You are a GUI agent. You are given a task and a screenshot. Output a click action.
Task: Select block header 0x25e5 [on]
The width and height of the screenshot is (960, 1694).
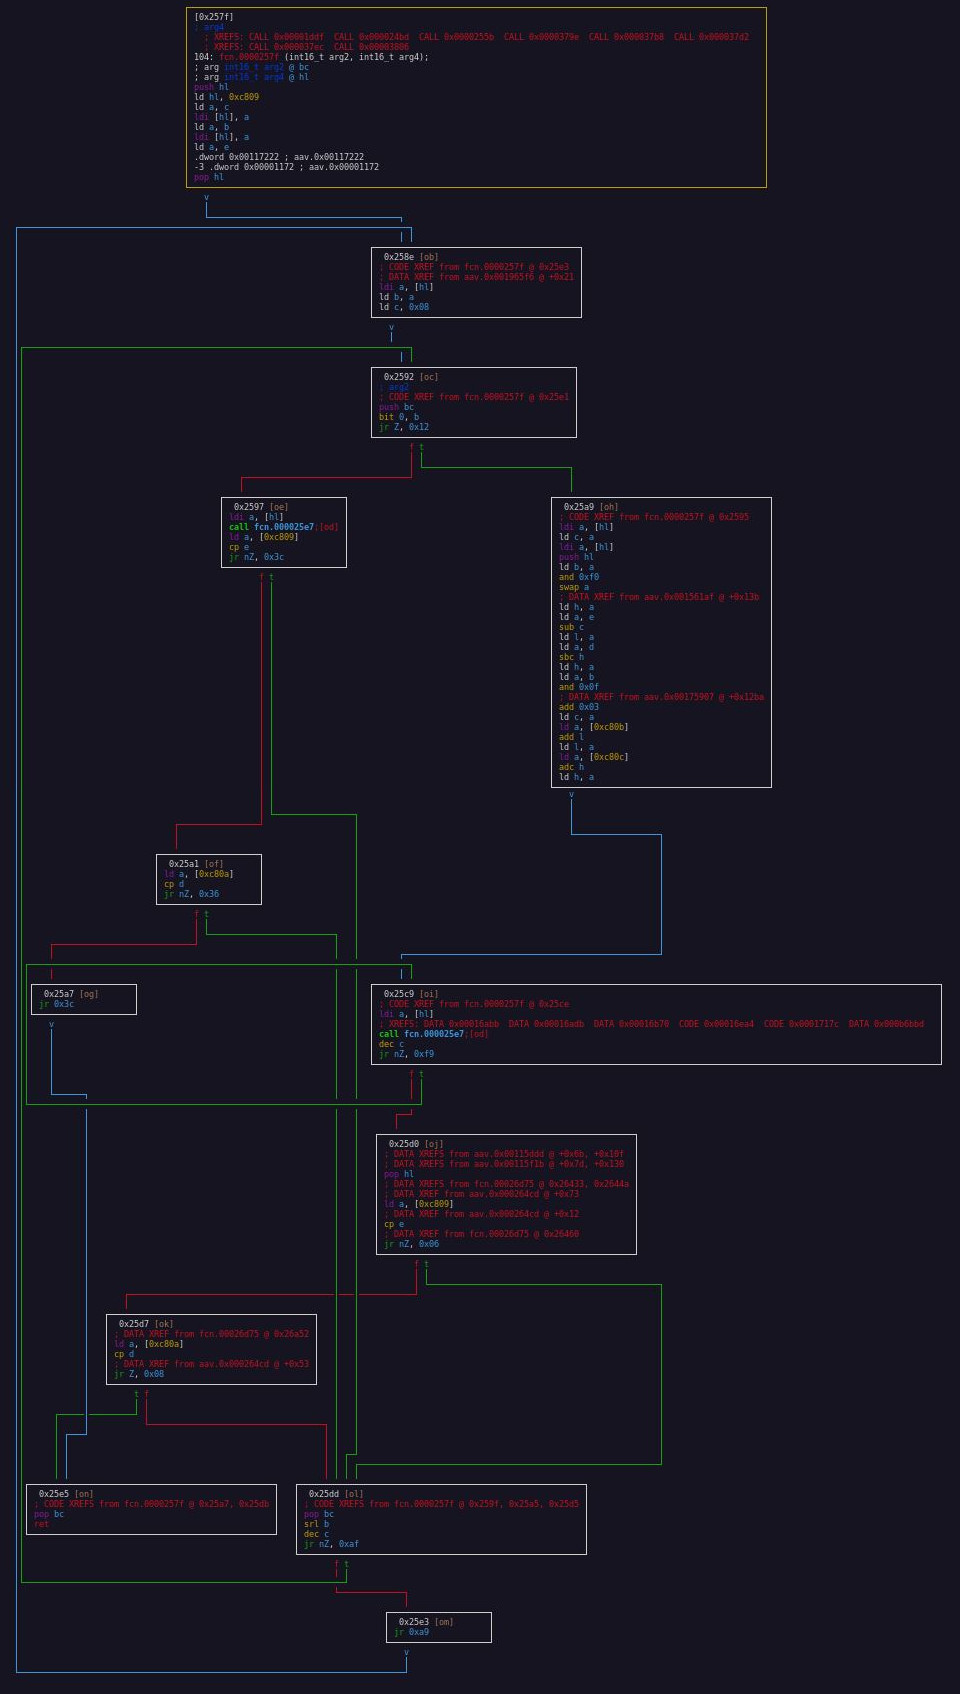pos(66,1494)
